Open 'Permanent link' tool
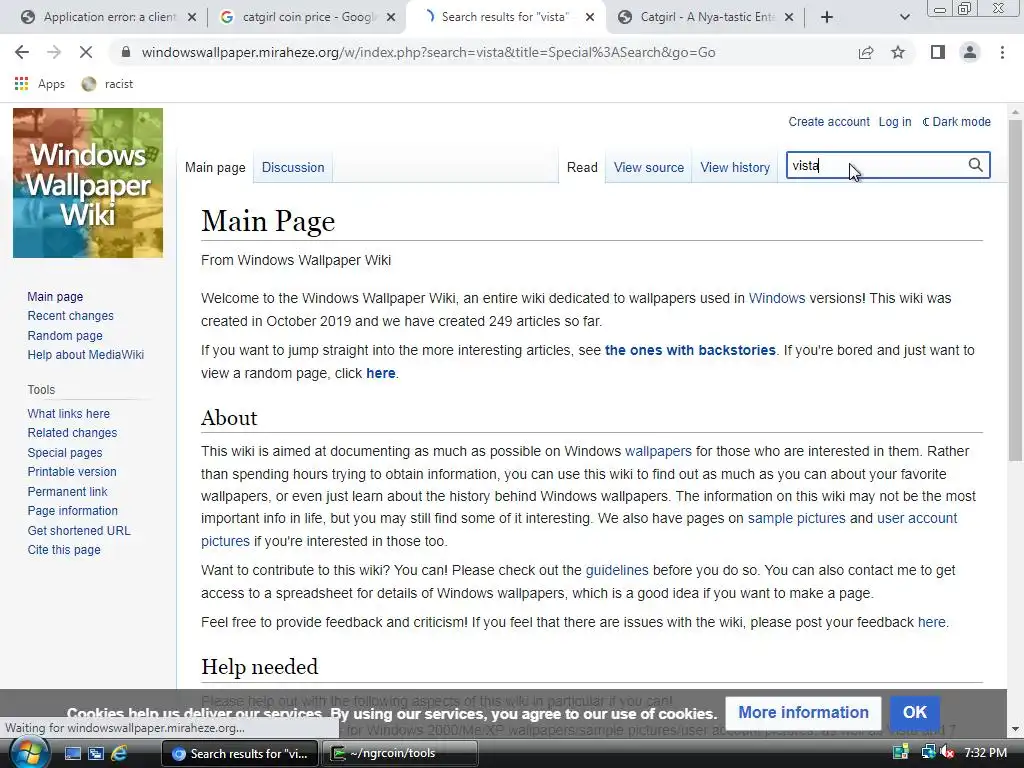The image size is (1024, 768). coord(67,491)
